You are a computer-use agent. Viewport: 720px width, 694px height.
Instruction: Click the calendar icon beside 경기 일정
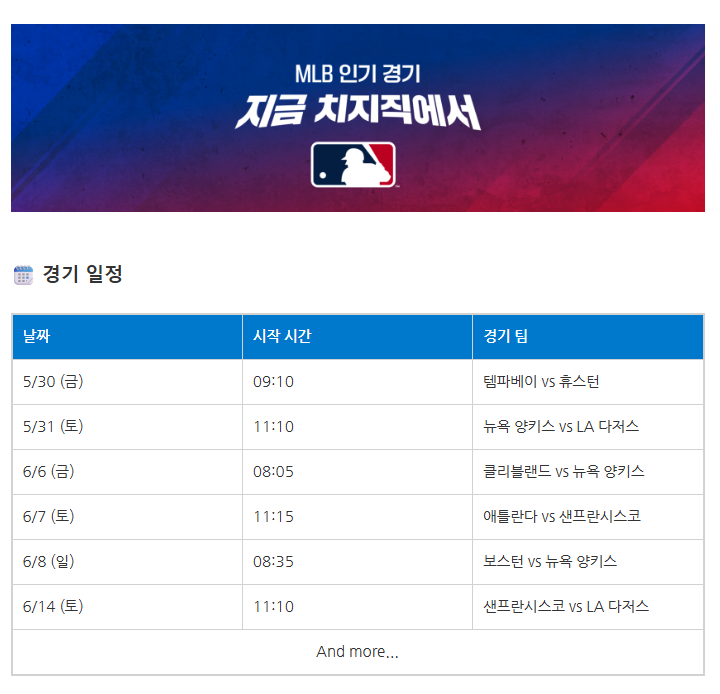(x=23, y=275)
